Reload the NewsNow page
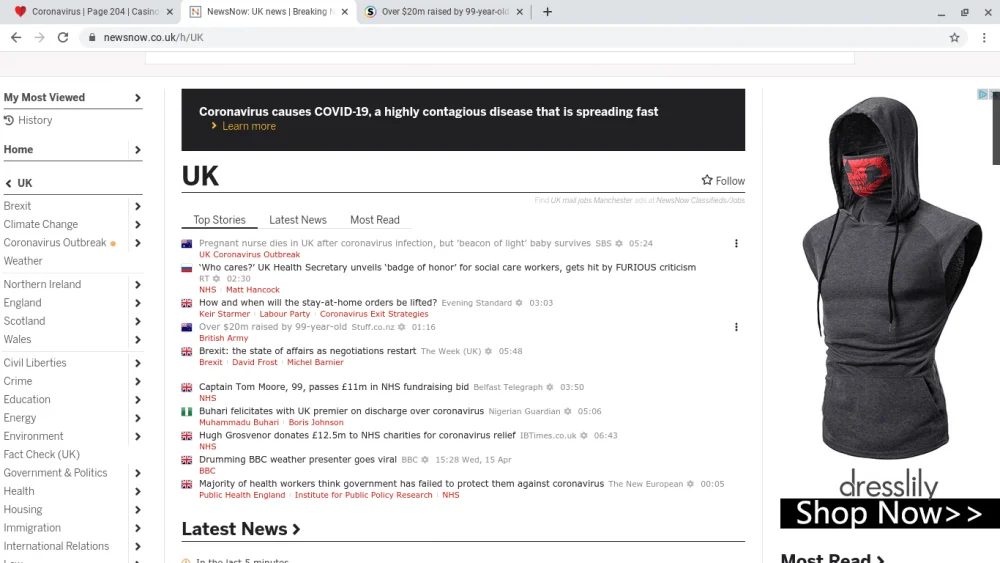1000x563 pixels. [x=62, y=38]
